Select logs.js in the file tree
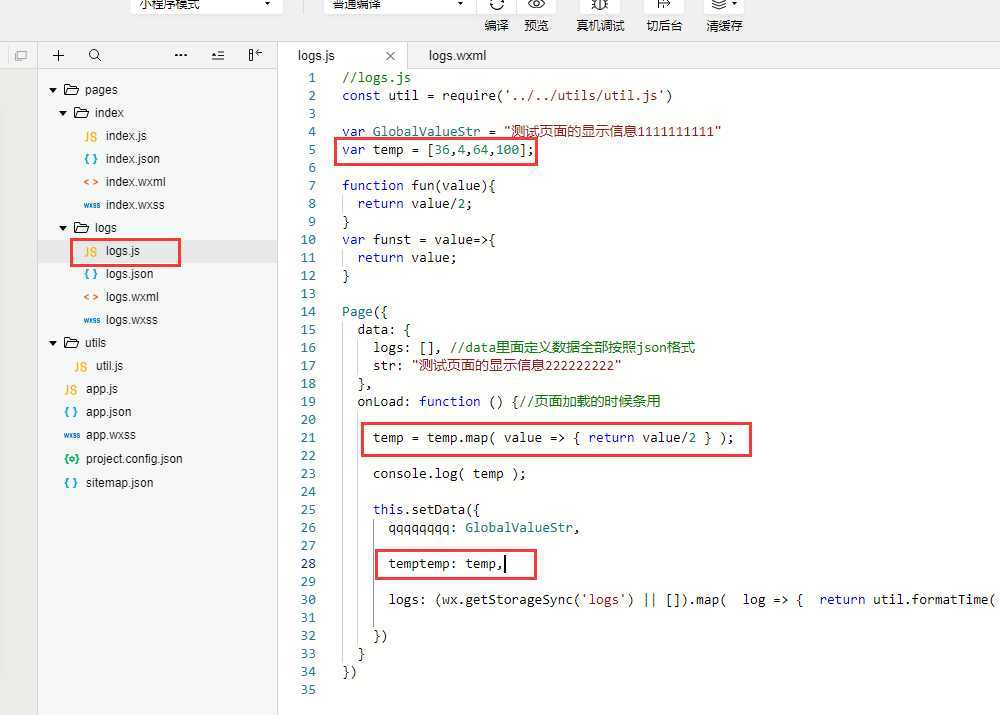The image size is (1000, 715). pyautogui.click(x=122, y=251)
